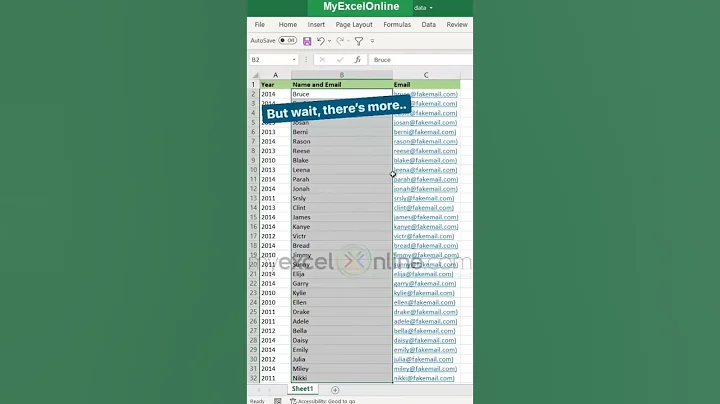Viewport: 720px width, 404px height.
Task: Open the Data ribbon tab
Action: (428, 24)
